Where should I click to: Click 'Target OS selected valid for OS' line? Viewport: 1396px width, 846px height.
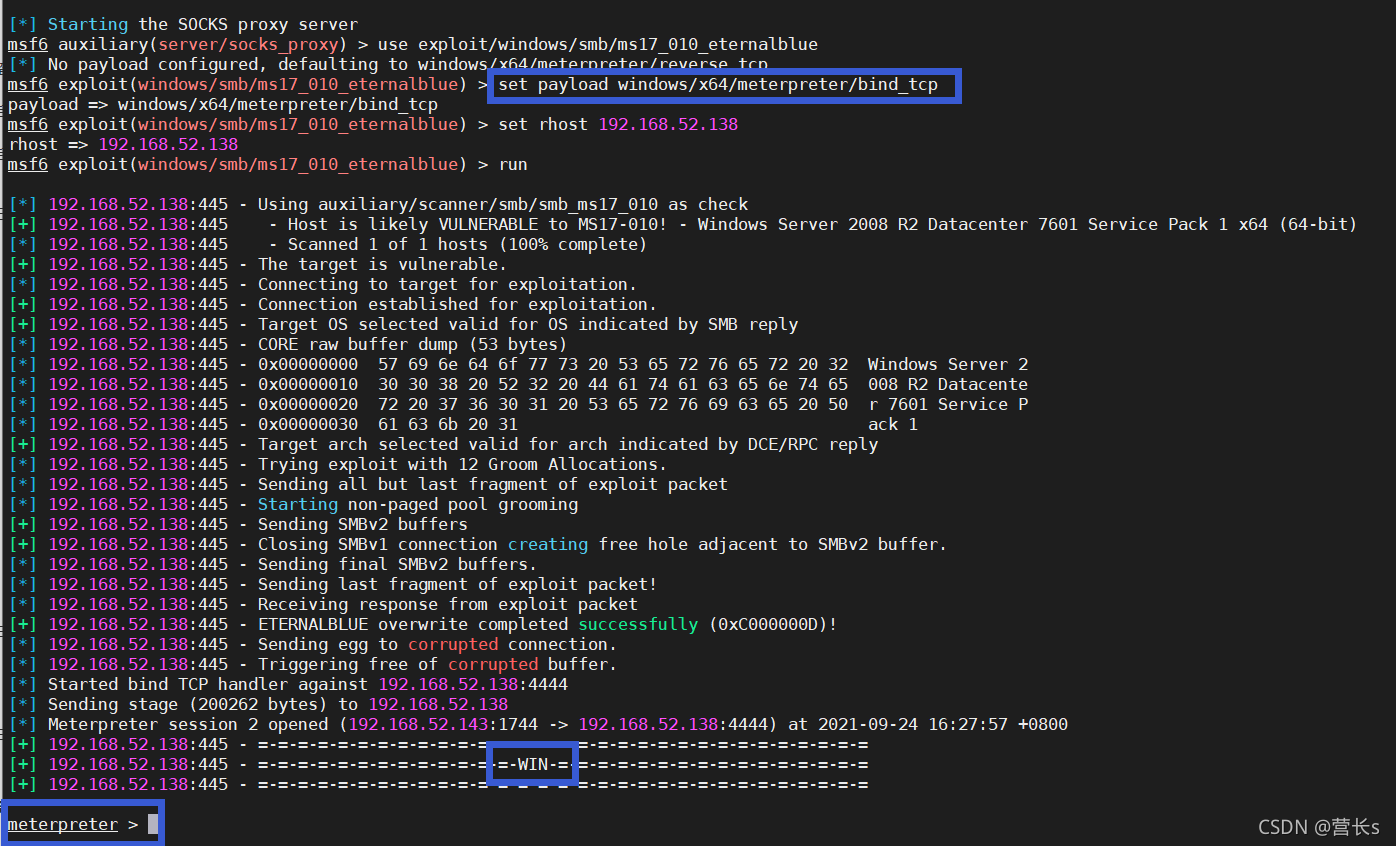point(403,324)
